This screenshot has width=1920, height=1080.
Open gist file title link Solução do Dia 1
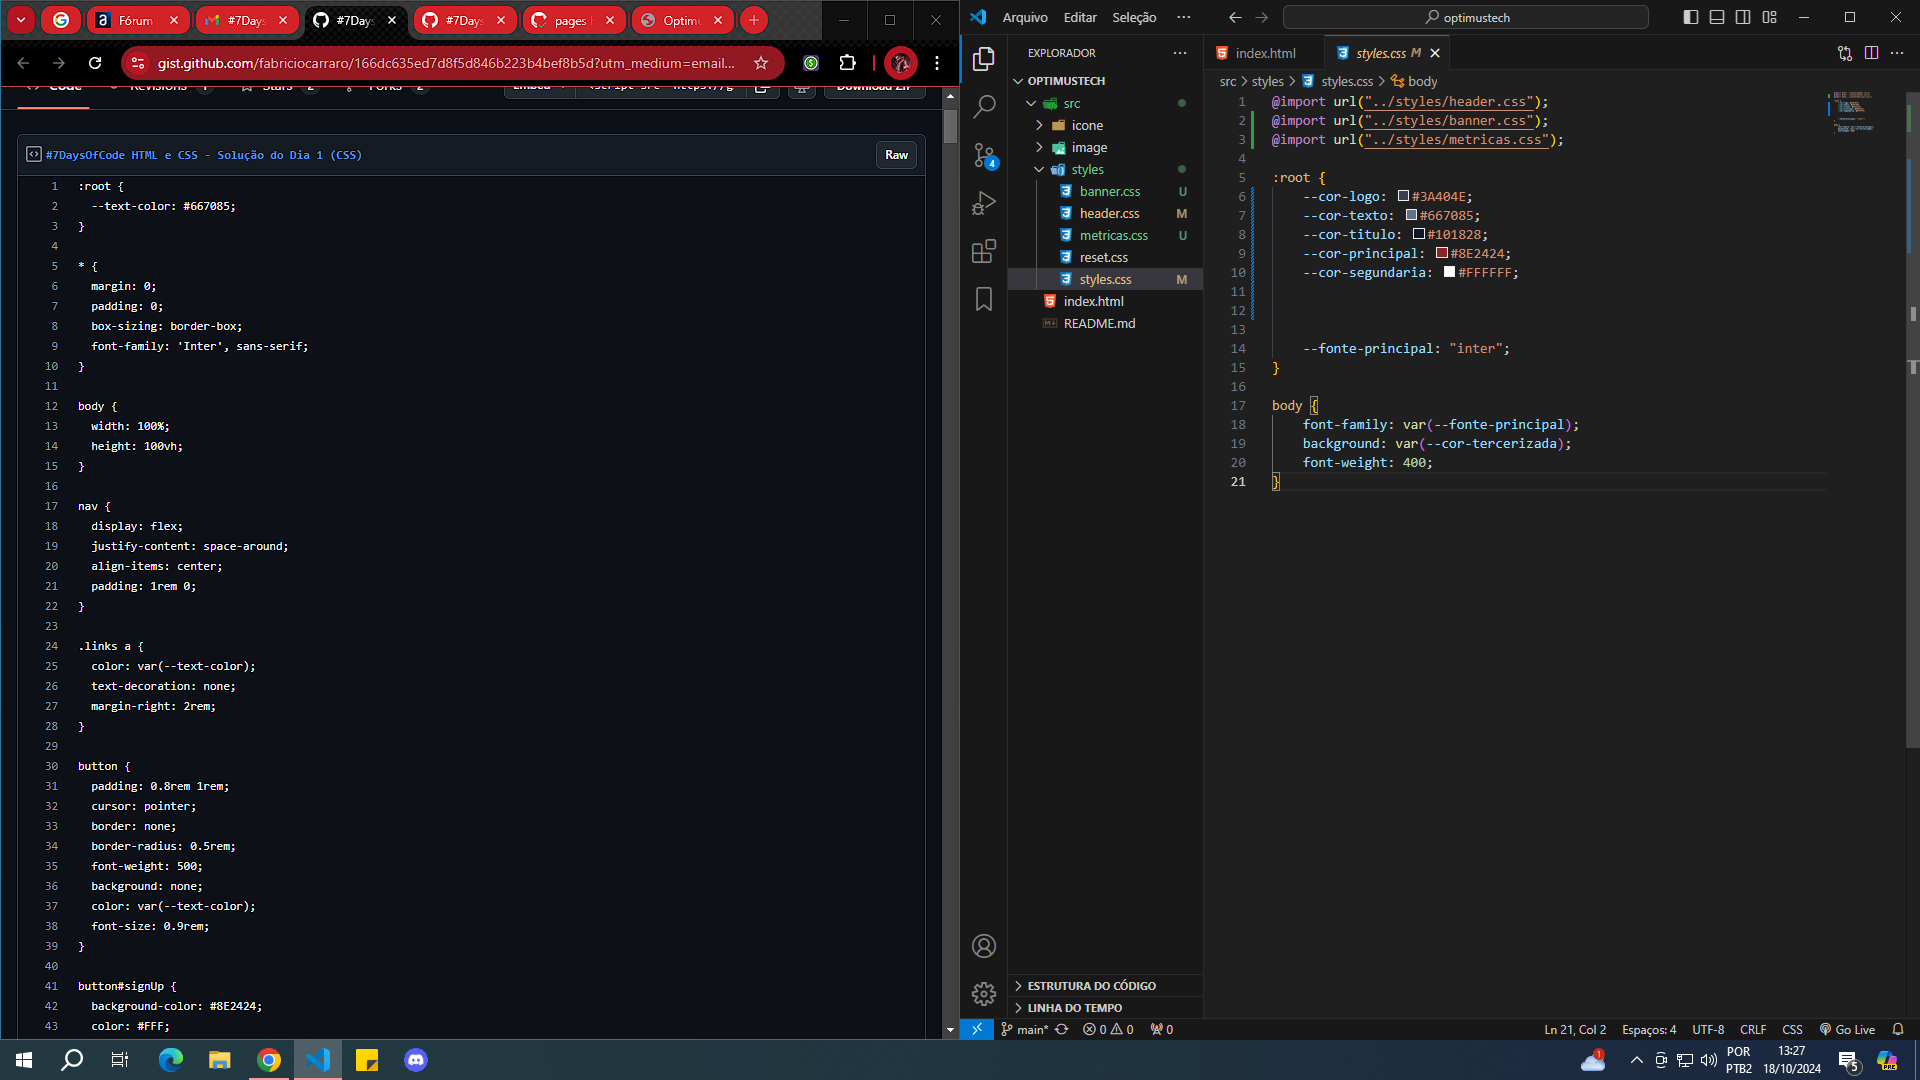pyautogui.click(x=204, y=155)
